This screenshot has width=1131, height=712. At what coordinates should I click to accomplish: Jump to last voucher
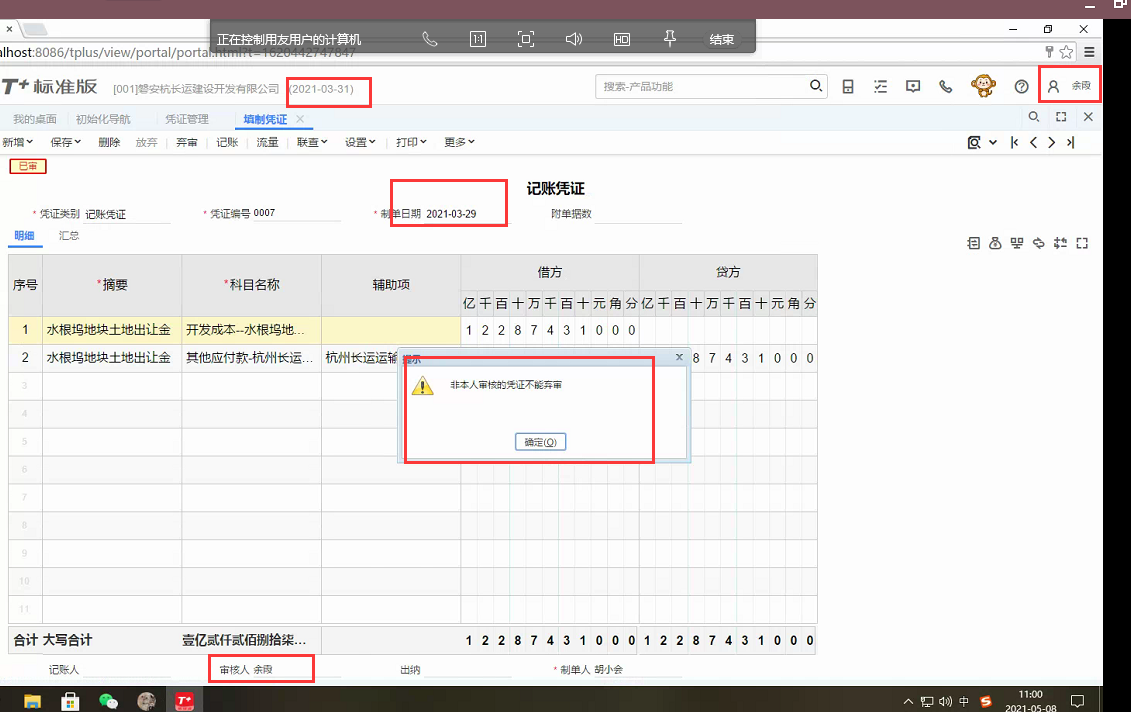tap(1070, 142)
